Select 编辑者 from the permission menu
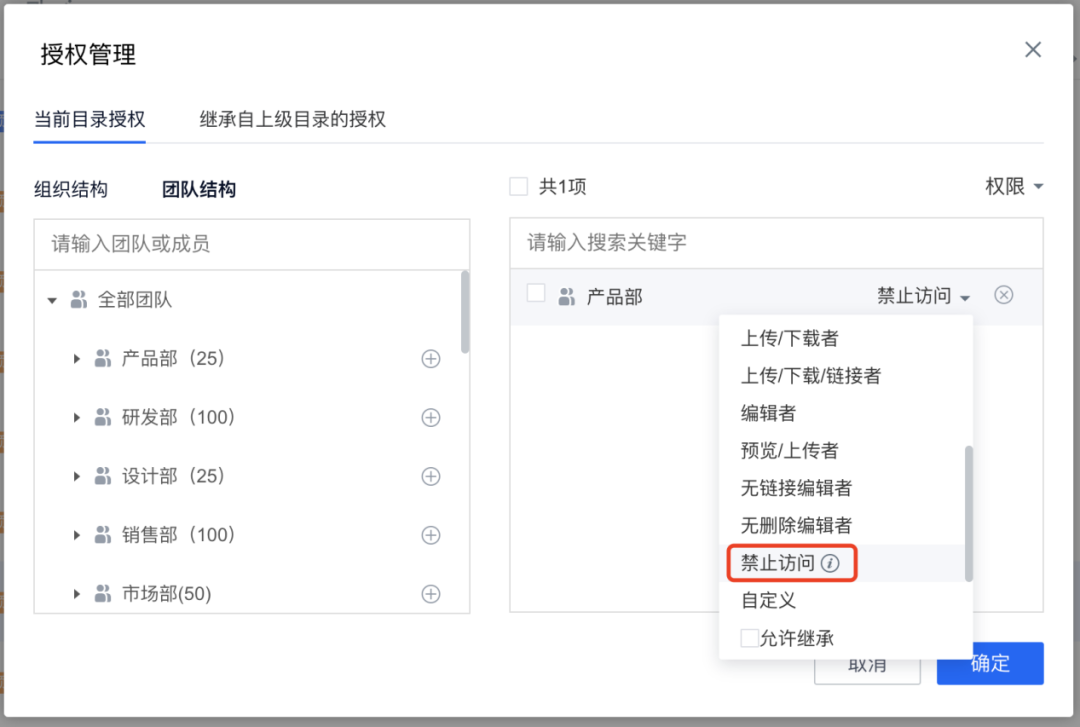The height and width of the screenshot is (727, 1080). click(x=767, y=412)
